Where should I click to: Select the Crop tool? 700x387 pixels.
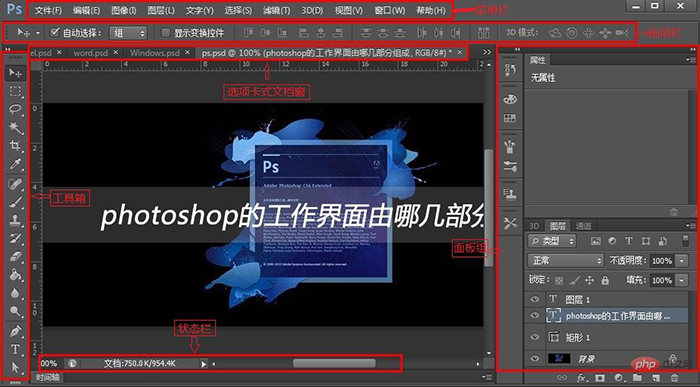tap(16, 146)
